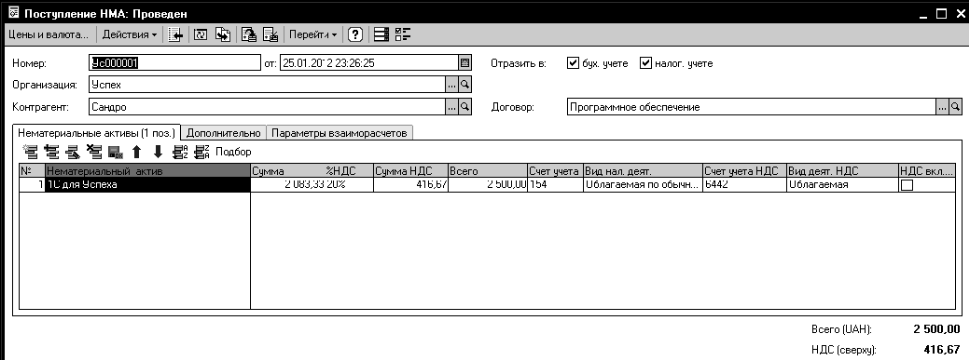
Task: Click the Счет учета column header
Action: tap(555, 171)
